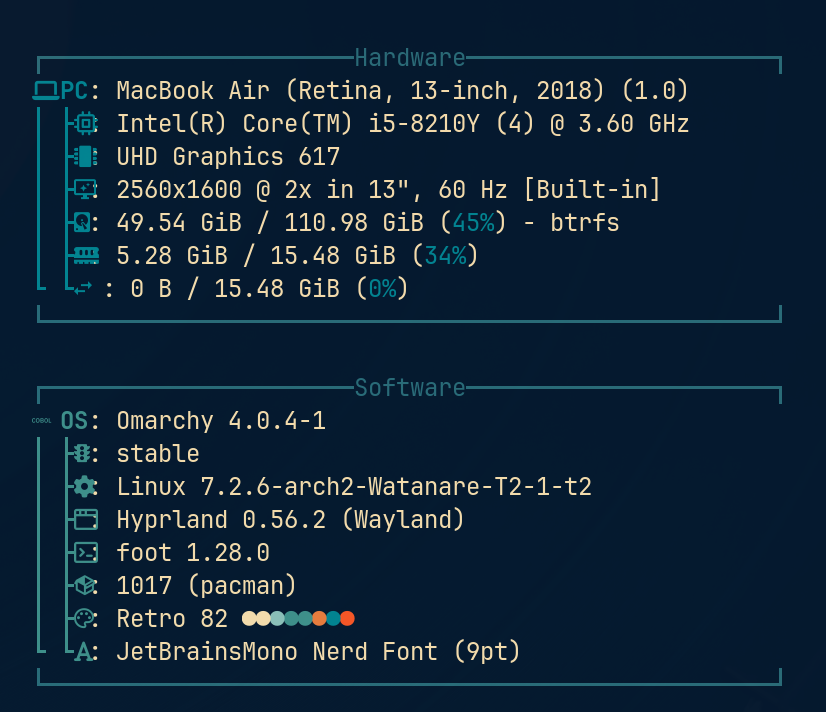Viewport: 826px width, 712px height.
Task: Click the Linux 7.2.6 kernel version line
Action: pyautogui.click(x=354, y=486)
